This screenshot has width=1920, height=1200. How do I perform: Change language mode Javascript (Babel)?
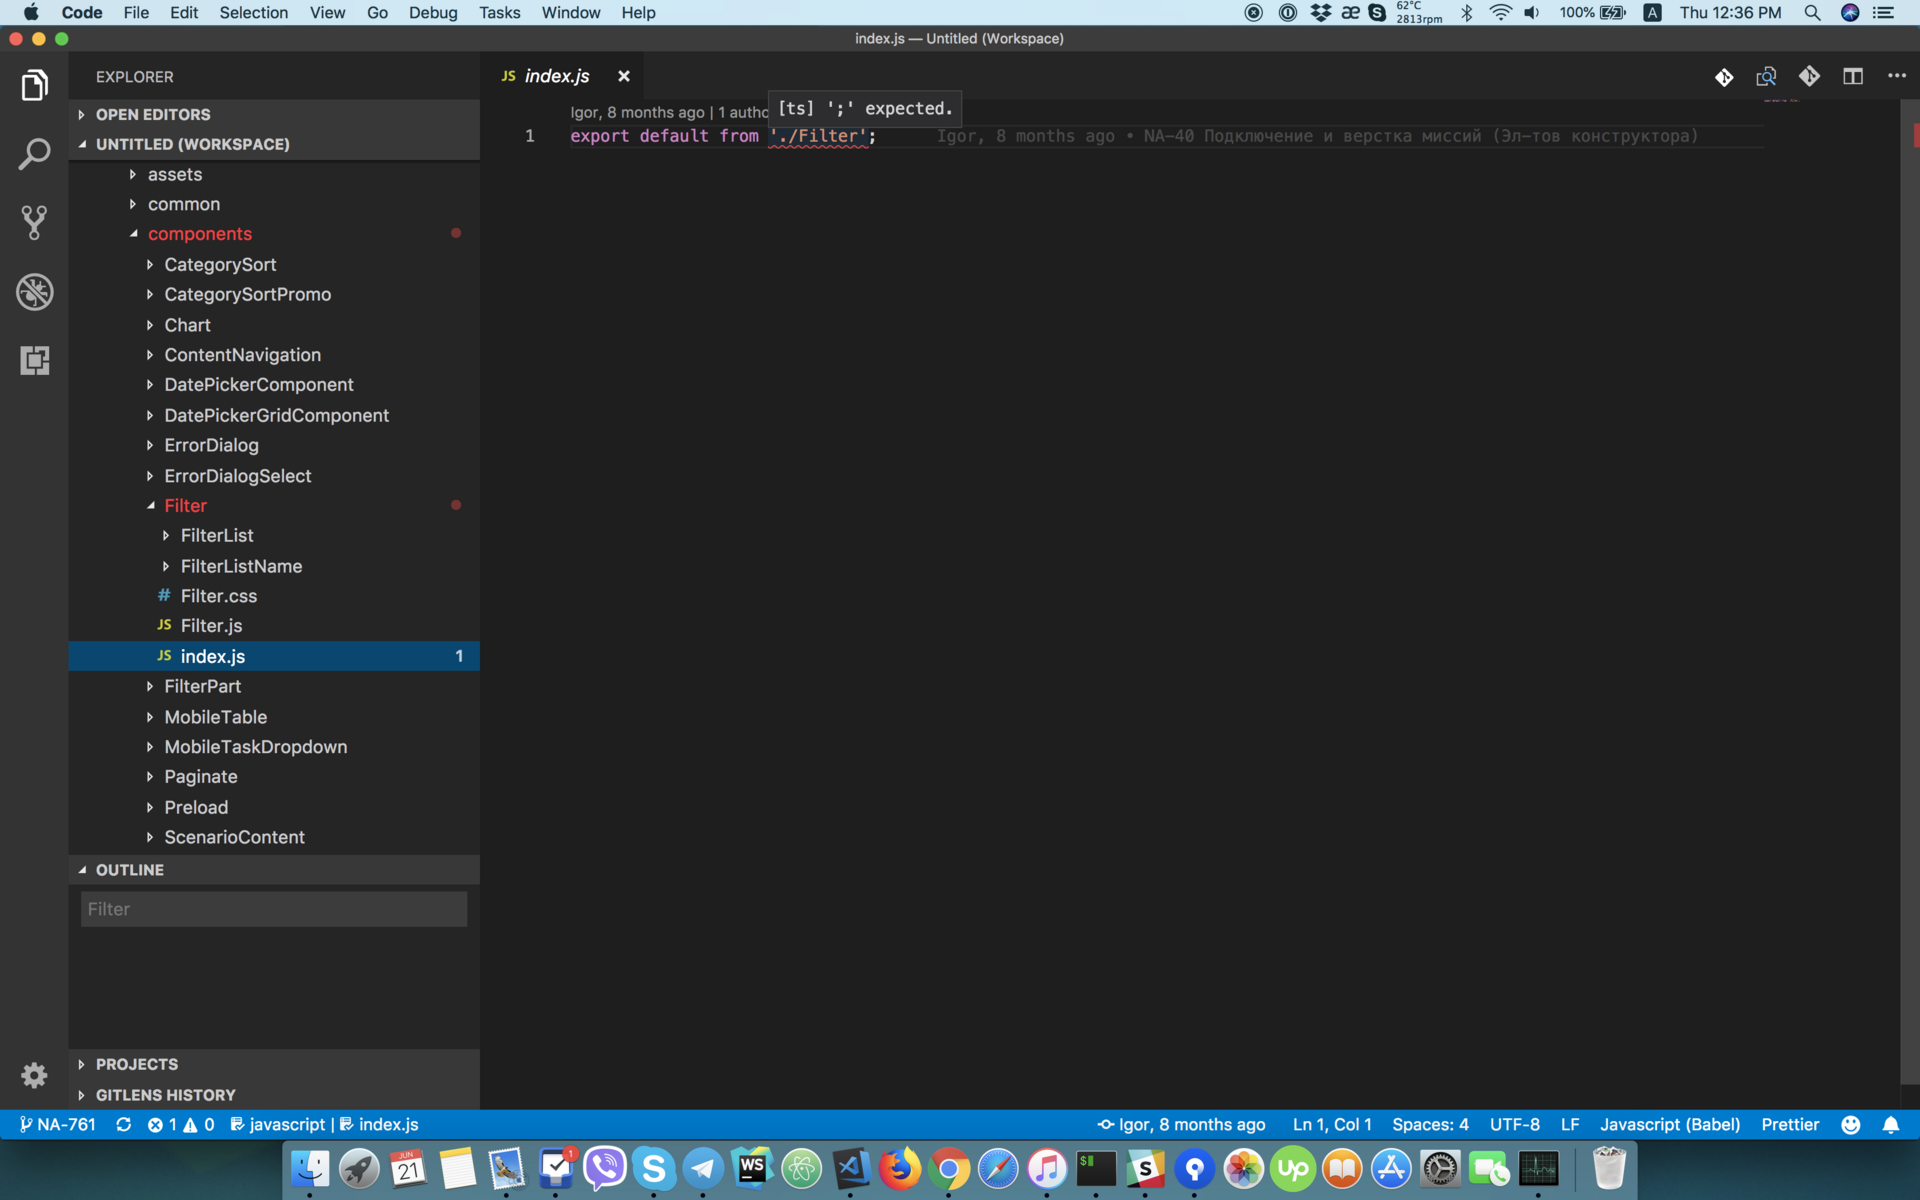pos(1670,1125)
